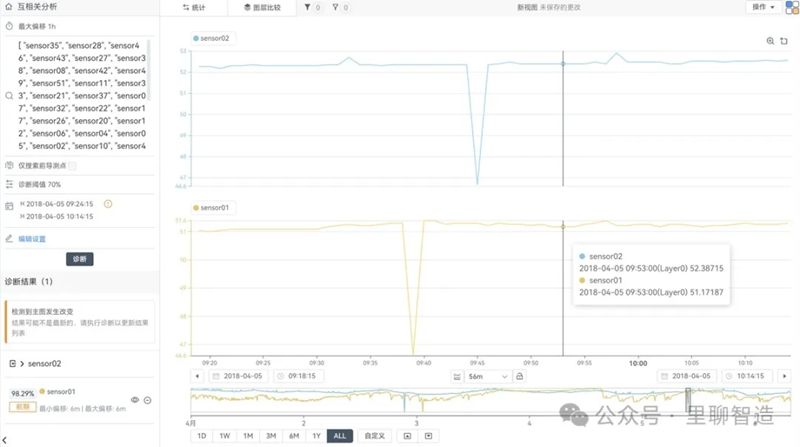This screenshot has width=800, height=447.
Task: Expand the sensor02 diagnosis result group
Action: pyautogui.click(x=11, y=364)
